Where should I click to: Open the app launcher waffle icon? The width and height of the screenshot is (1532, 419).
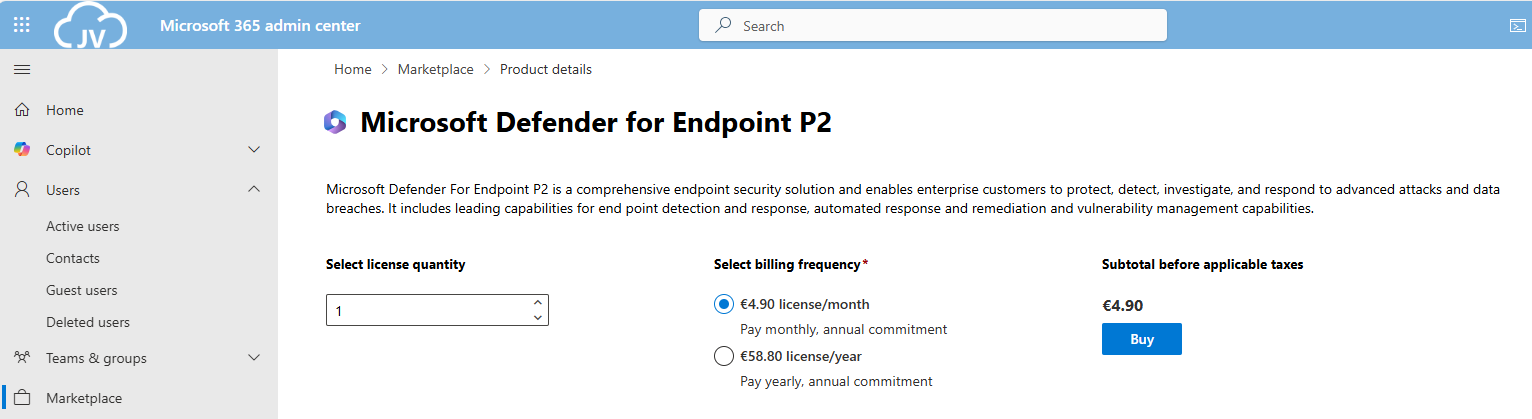21,25
